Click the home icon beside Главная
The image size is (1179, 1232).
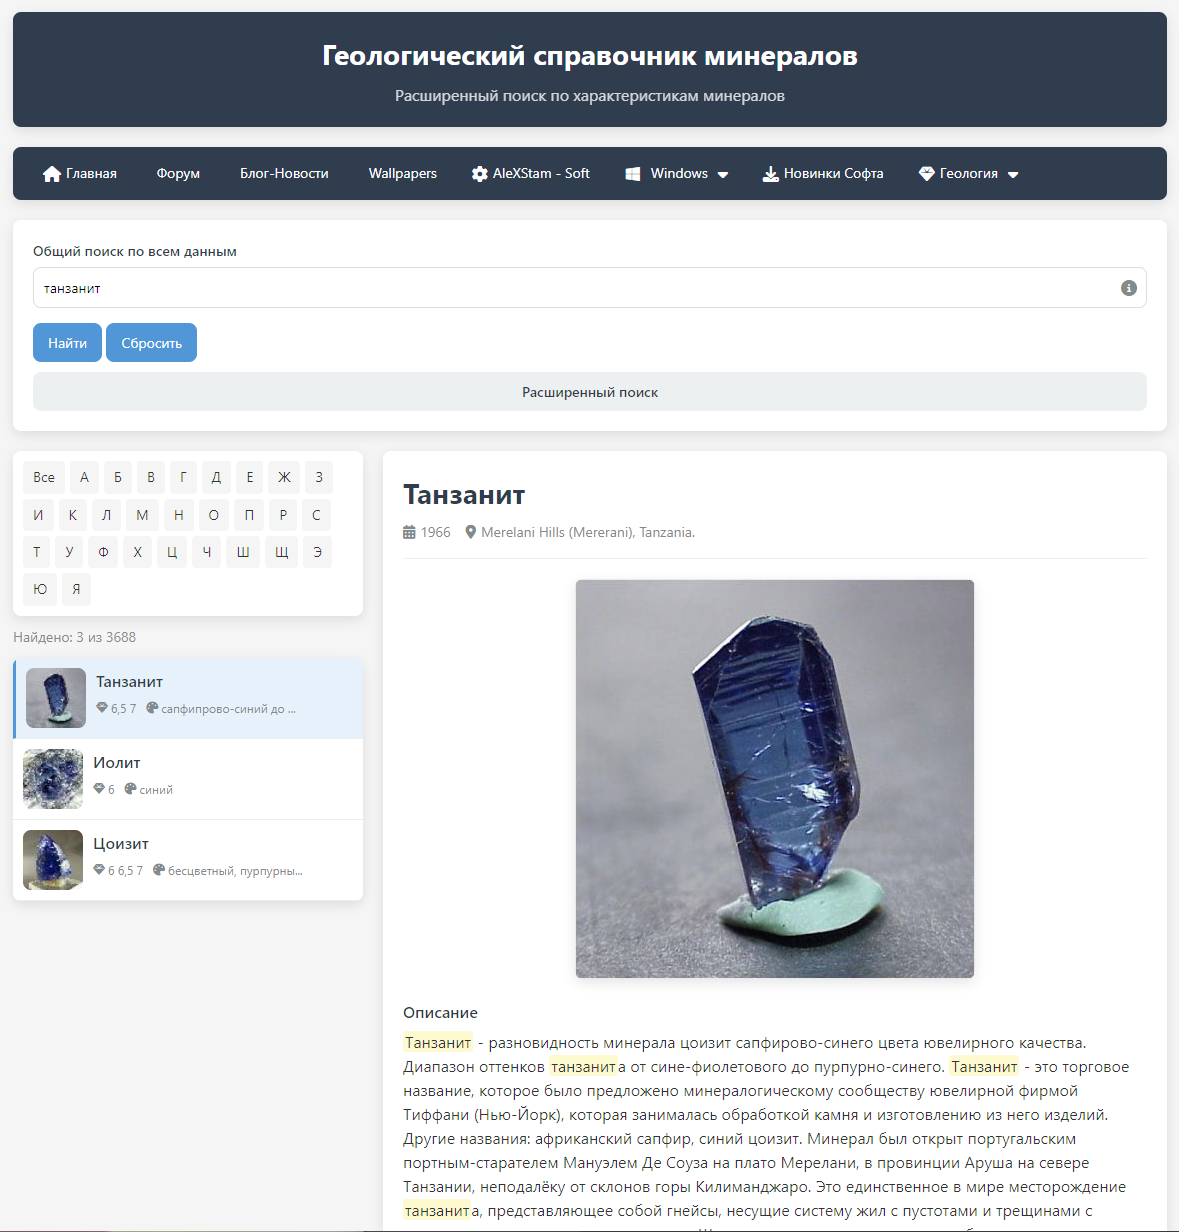click(x=52, y=174)
